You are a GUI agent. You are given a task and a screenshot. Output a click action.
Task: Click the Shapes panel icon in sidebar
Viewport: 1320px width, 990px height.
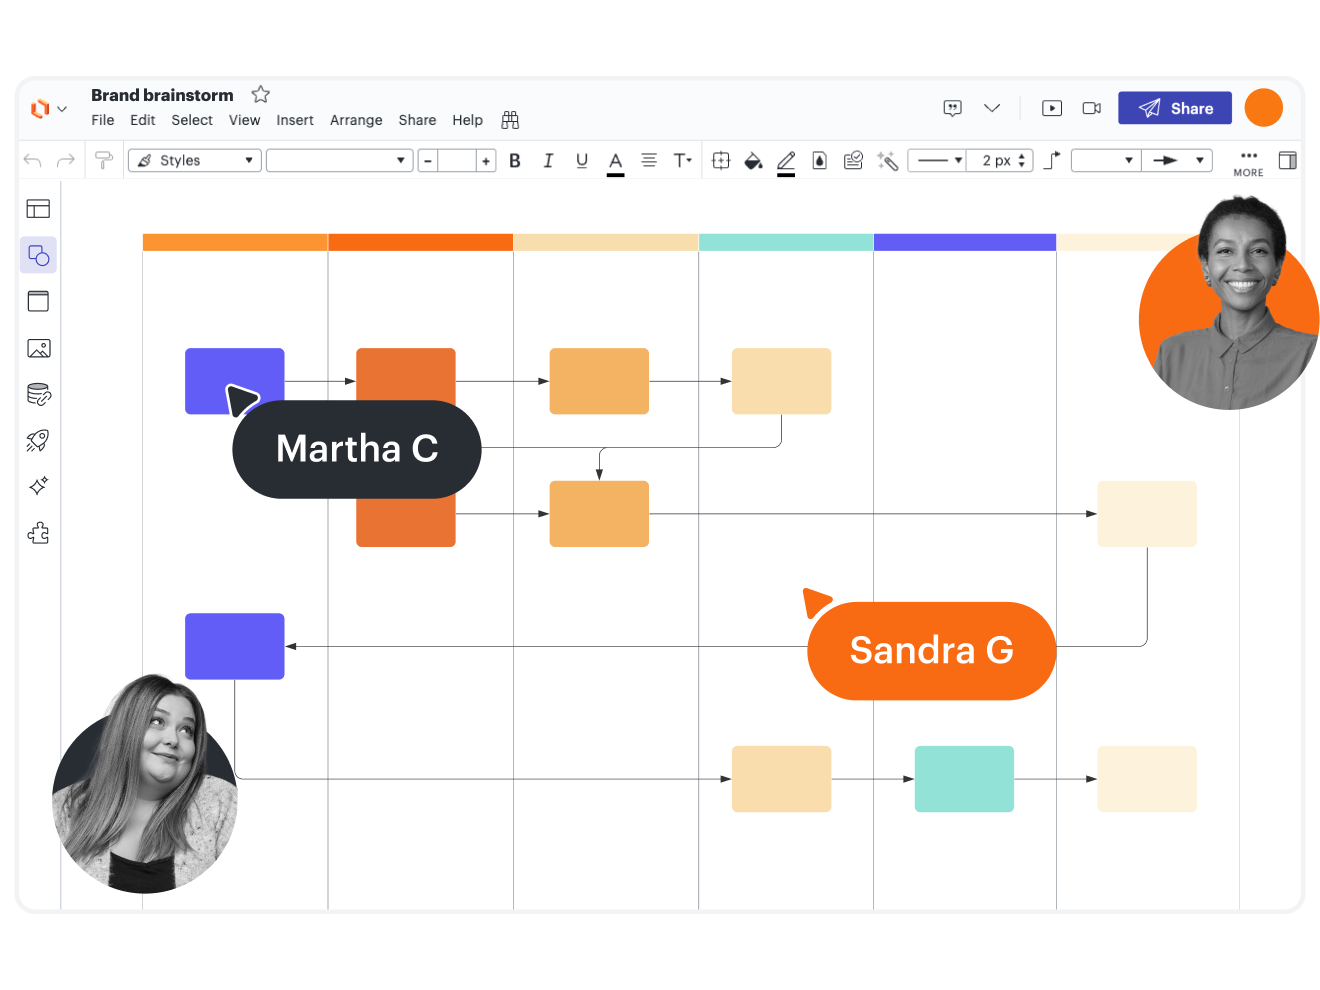coord(38,255)
